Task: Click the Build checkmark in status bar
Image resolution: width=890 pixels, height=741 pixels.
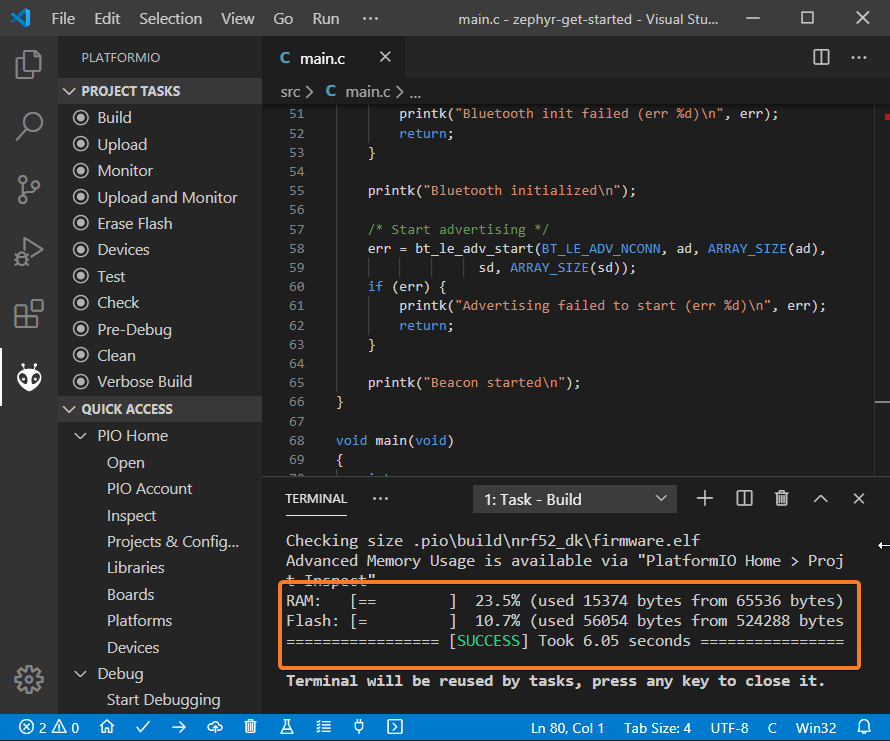Action: point(143,727)
